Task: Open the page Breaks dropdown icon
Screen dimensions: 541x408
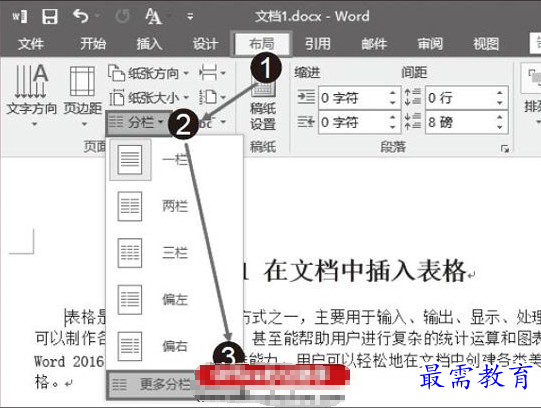Action: [212, 73]
